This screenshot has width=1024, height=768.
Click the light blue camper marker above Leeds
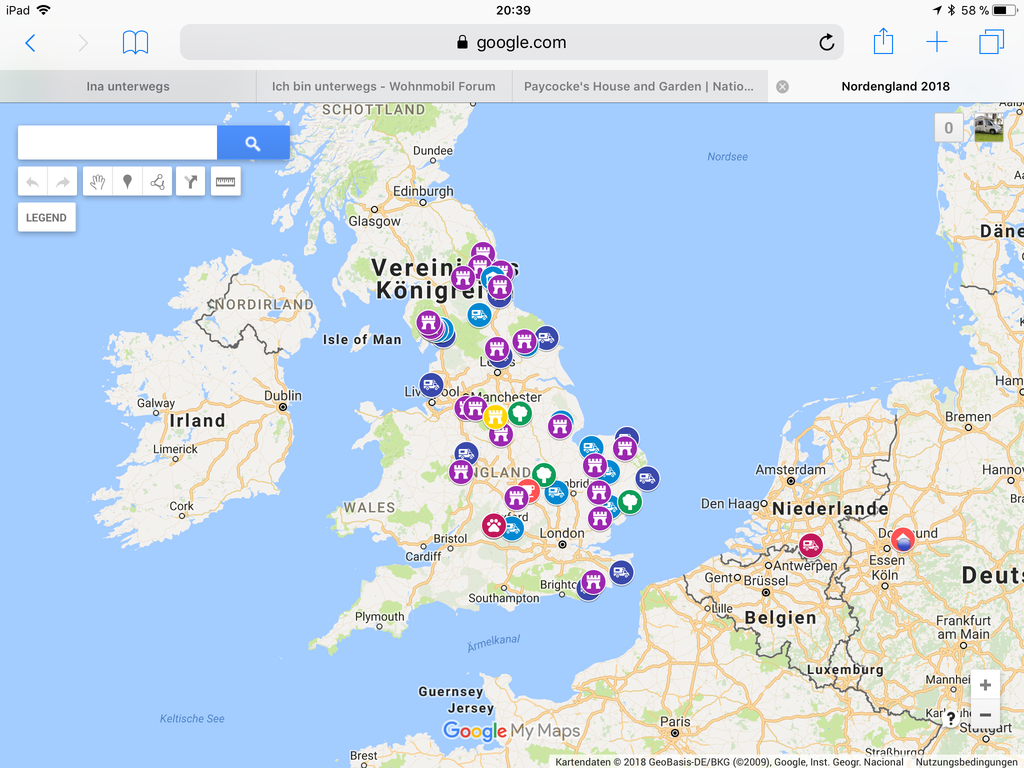click(x=479, y=315)
